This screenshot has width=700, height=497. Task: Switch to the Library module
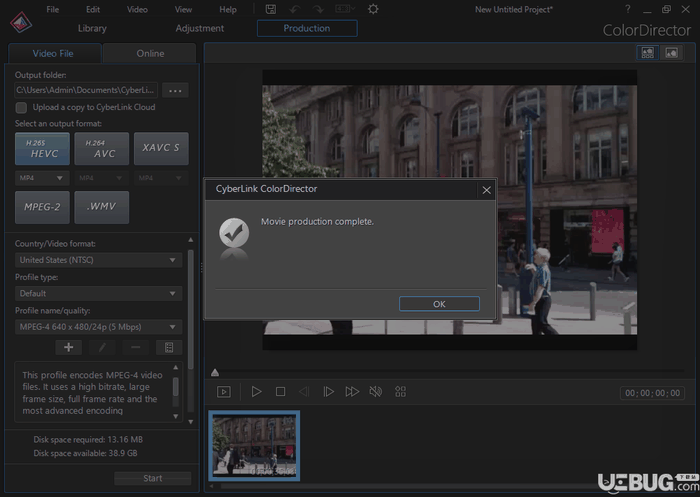(x=92, y=28)
